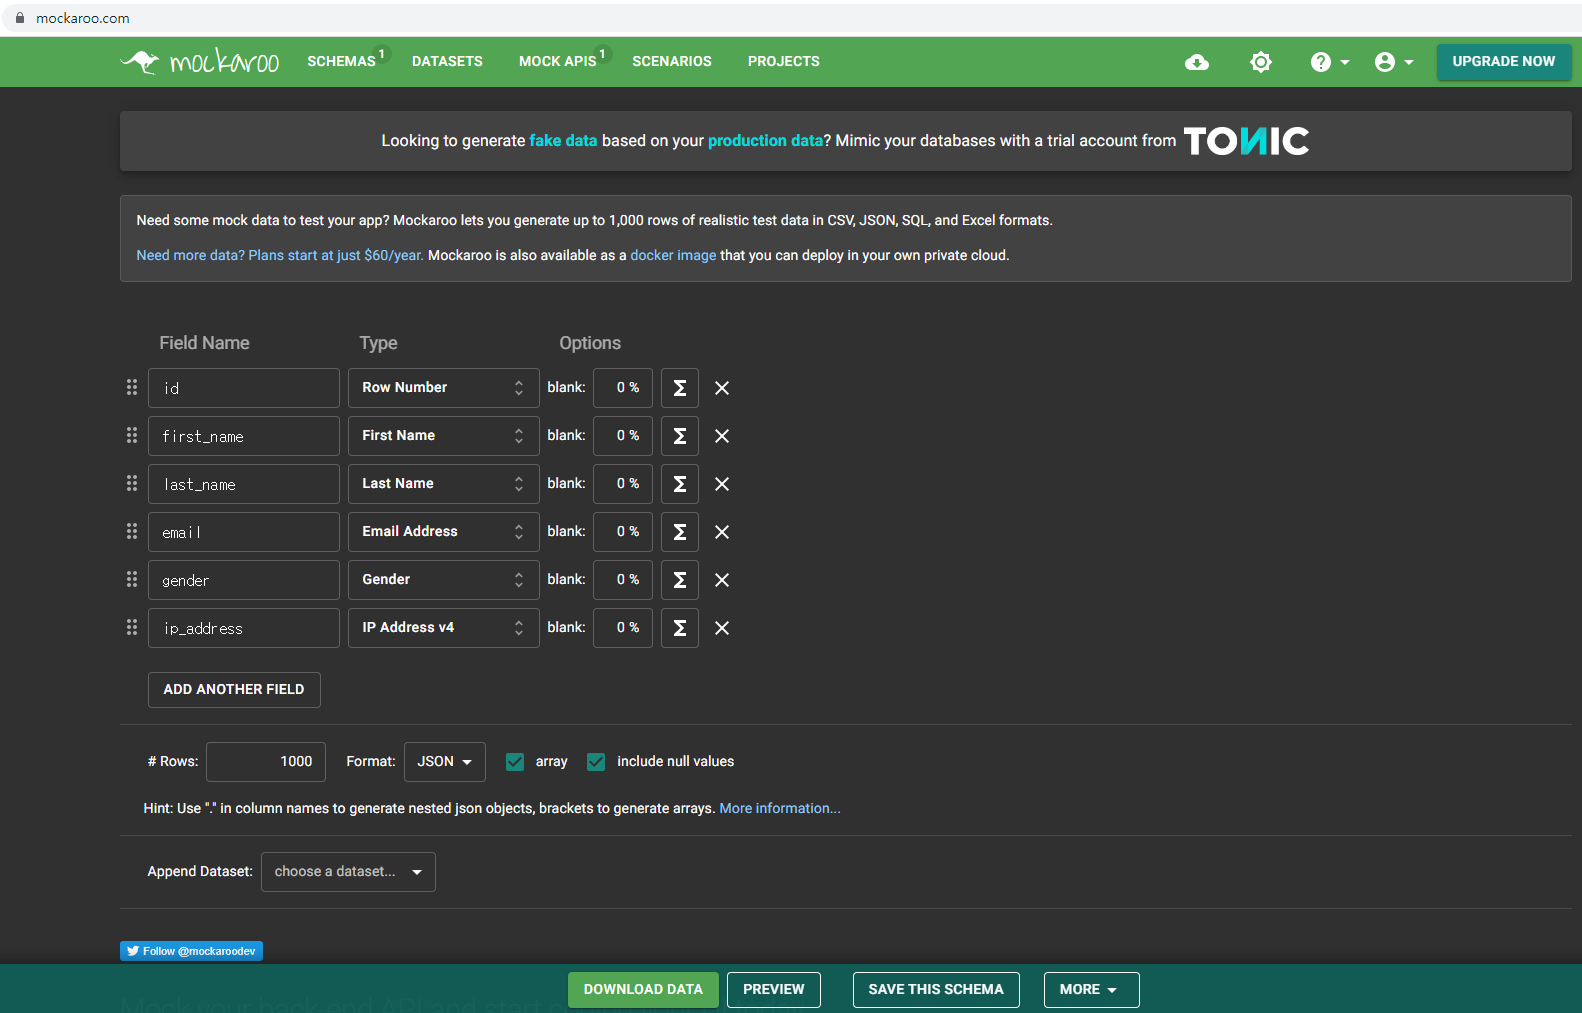Open formula sigma for id field
The height and width of the screenshot is (1013, 1582).
[680, 388]
